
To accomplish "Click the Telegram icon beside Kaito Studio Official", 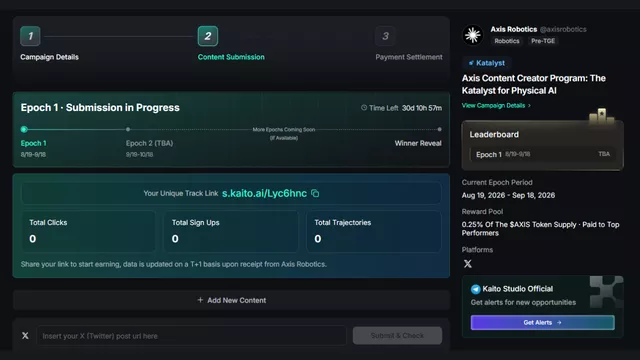I will [x=475, y=289].
